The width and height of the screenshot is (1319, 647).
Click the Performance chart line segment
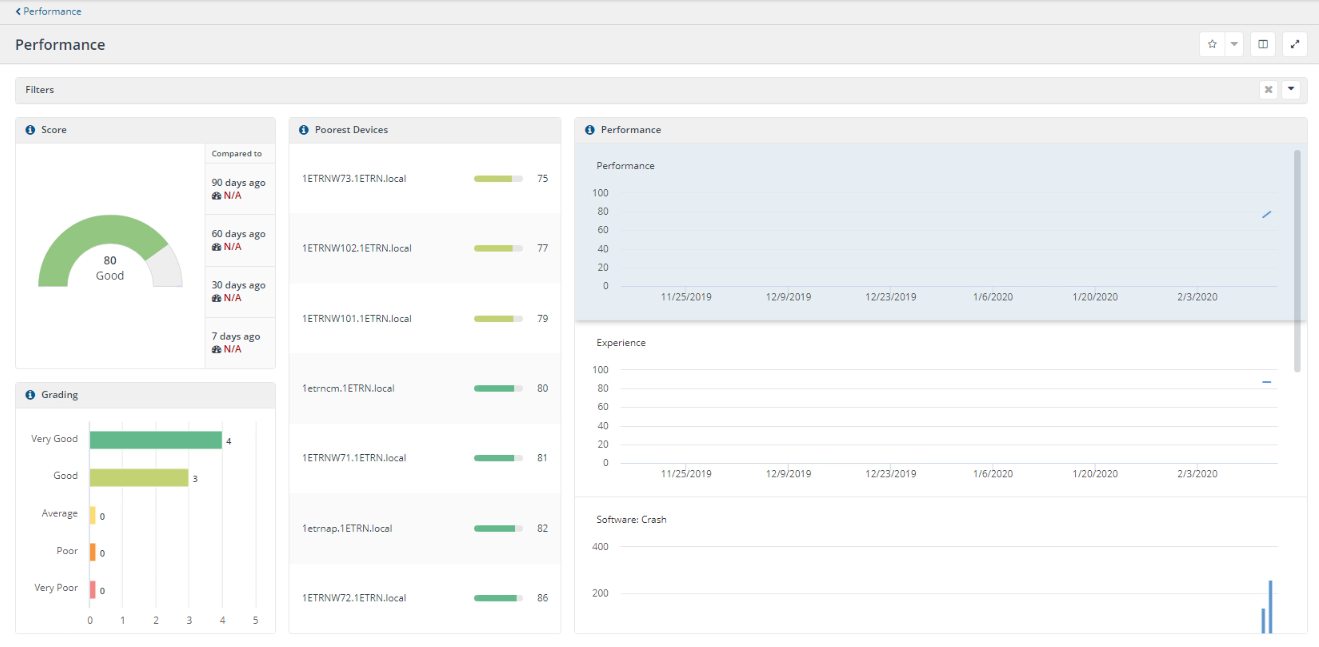(1266, 214)
